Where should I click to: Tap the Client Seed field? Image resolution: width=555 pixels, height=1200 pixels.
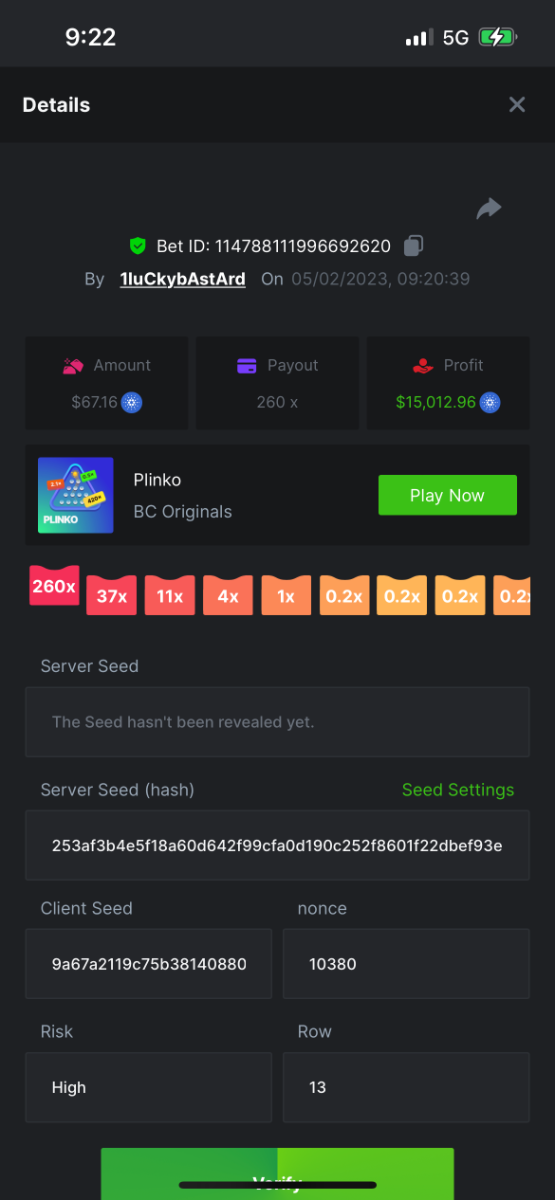click(149, 964)
